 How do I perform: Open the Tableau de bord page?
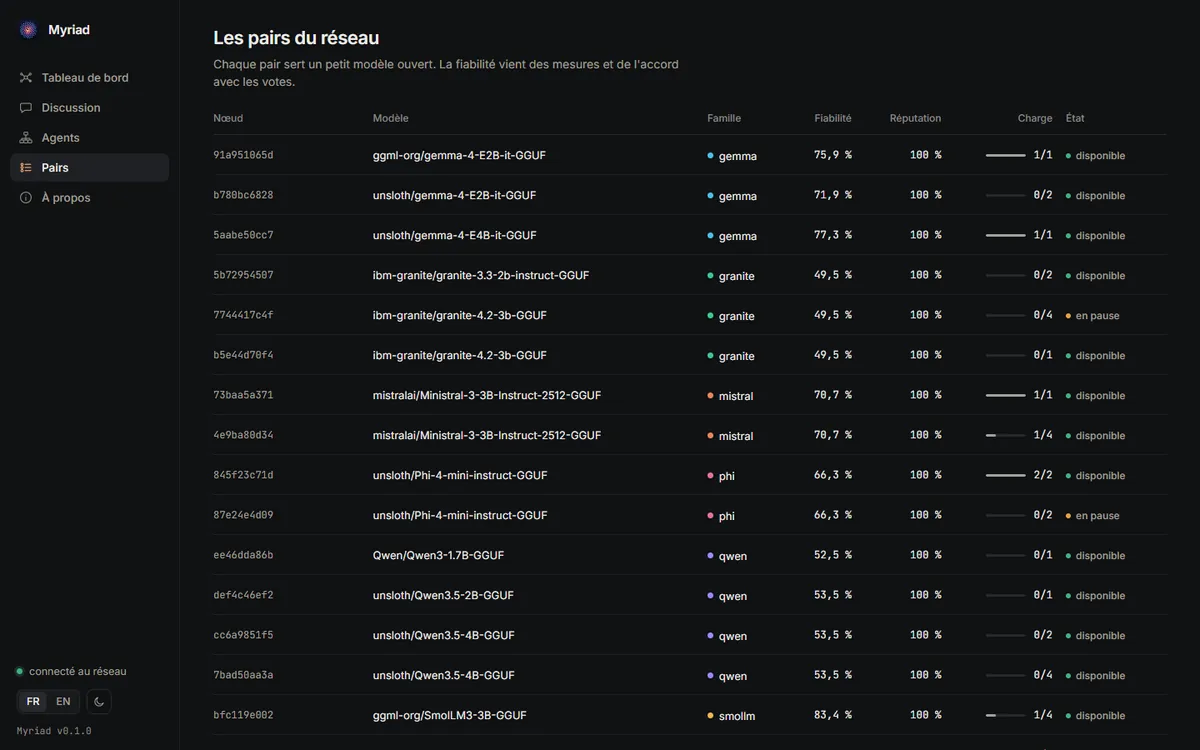(89, 78)
